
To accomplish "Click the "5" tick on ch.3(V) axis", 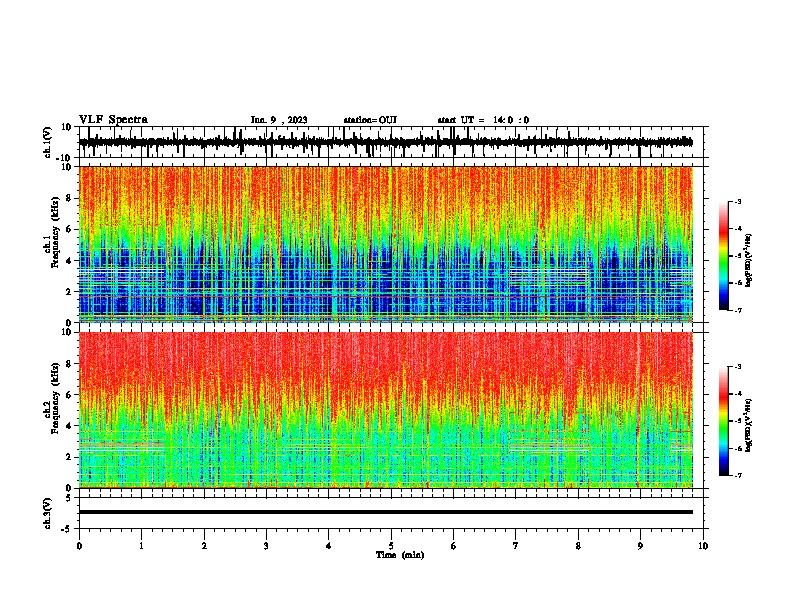I will click(x=70, y=497).
